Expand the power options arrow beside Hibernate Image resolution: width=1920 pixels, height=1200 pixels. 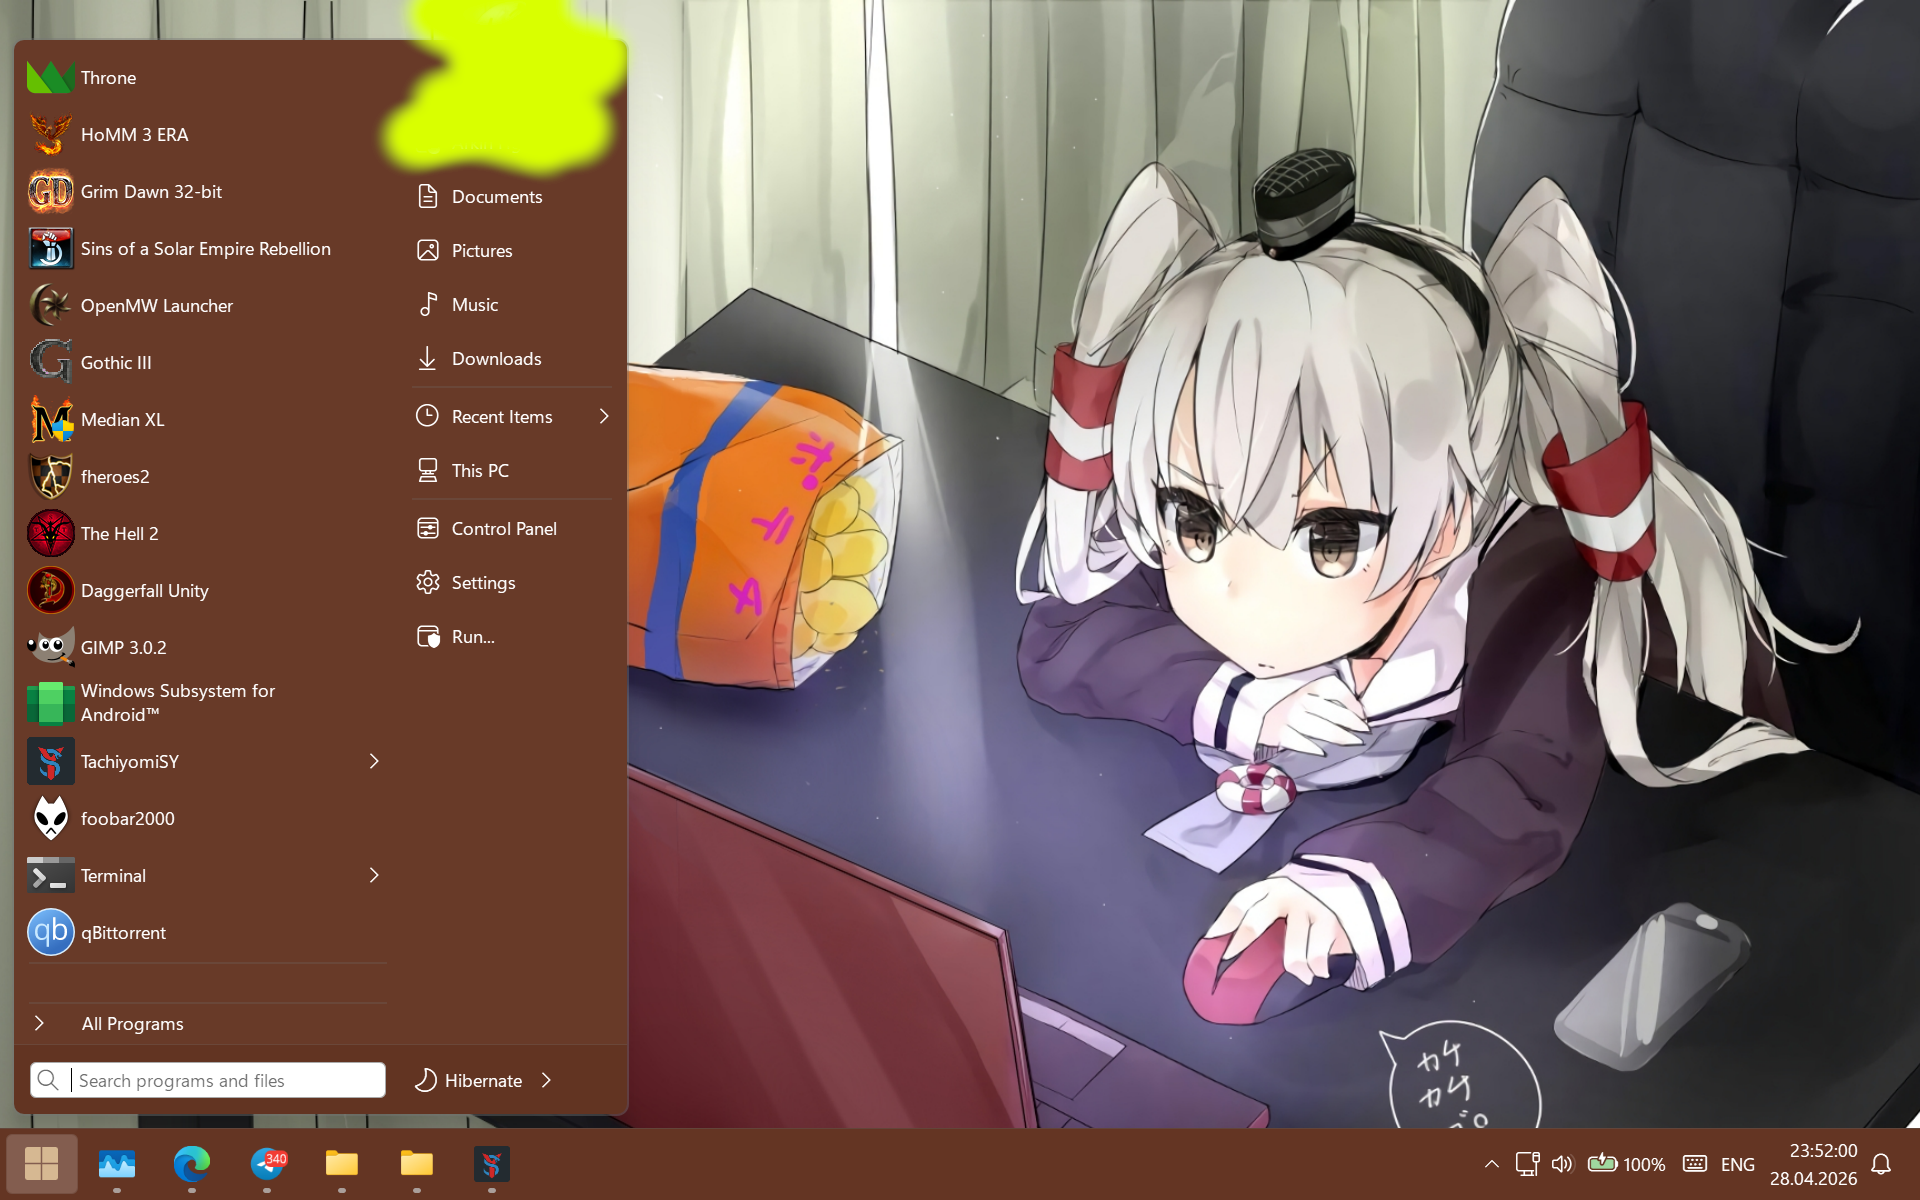[546, 1081]
